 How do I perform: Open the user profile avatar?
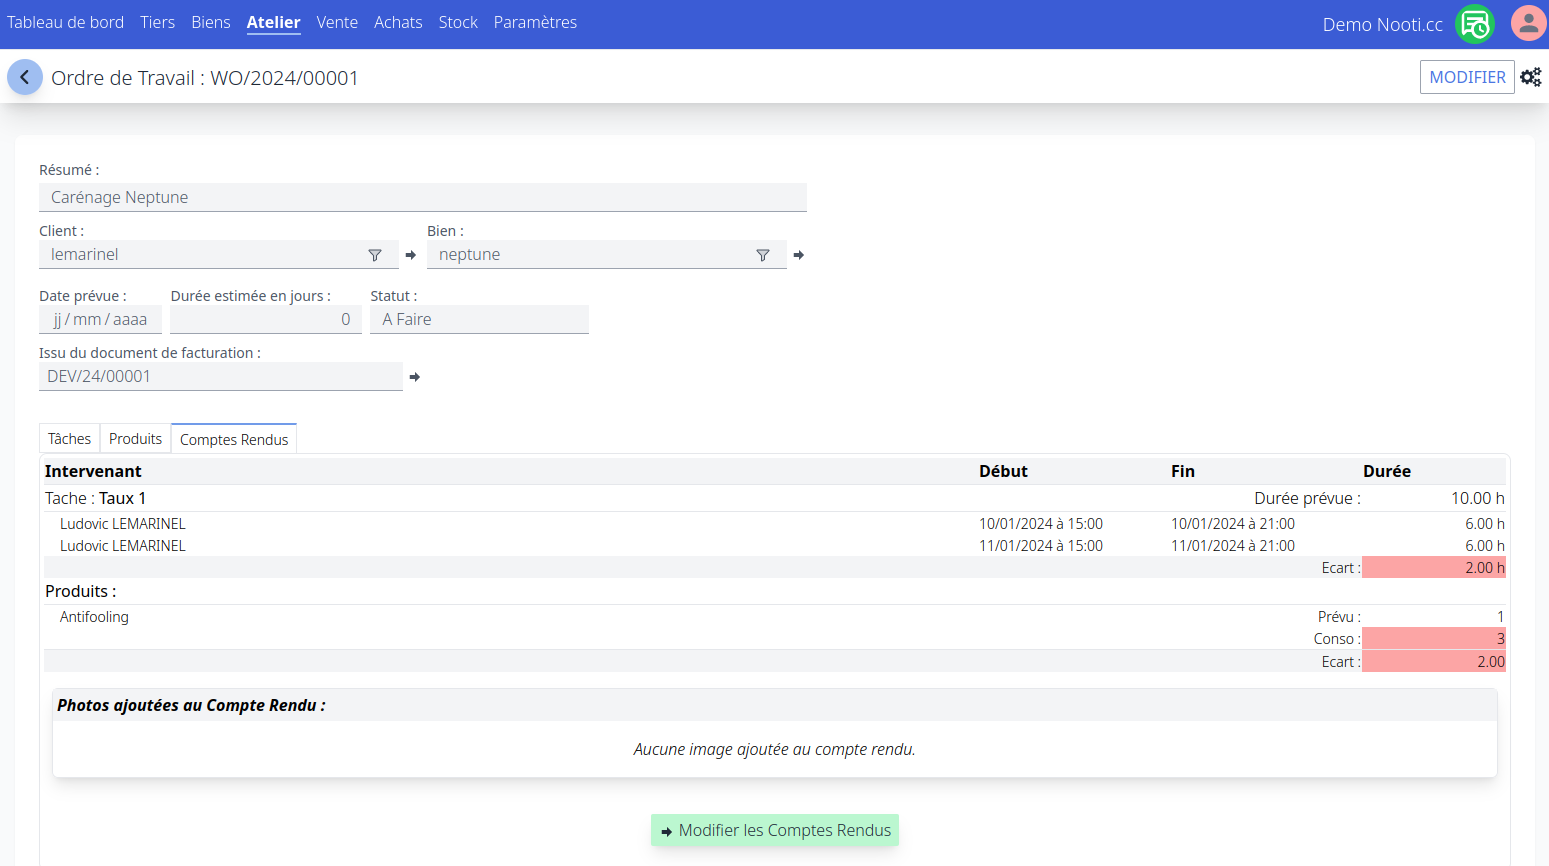coord(1528,23)
